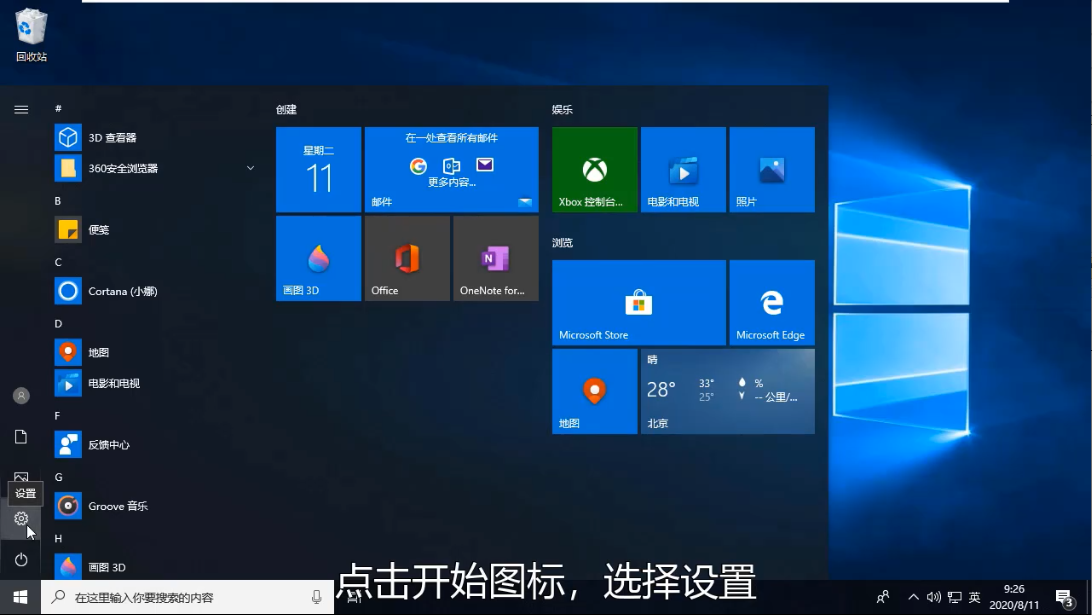The height and width of the screenshot is (615, 1092).
Task: Expand the 360安全浏览器 folder chevron
Action: (250, 168)
